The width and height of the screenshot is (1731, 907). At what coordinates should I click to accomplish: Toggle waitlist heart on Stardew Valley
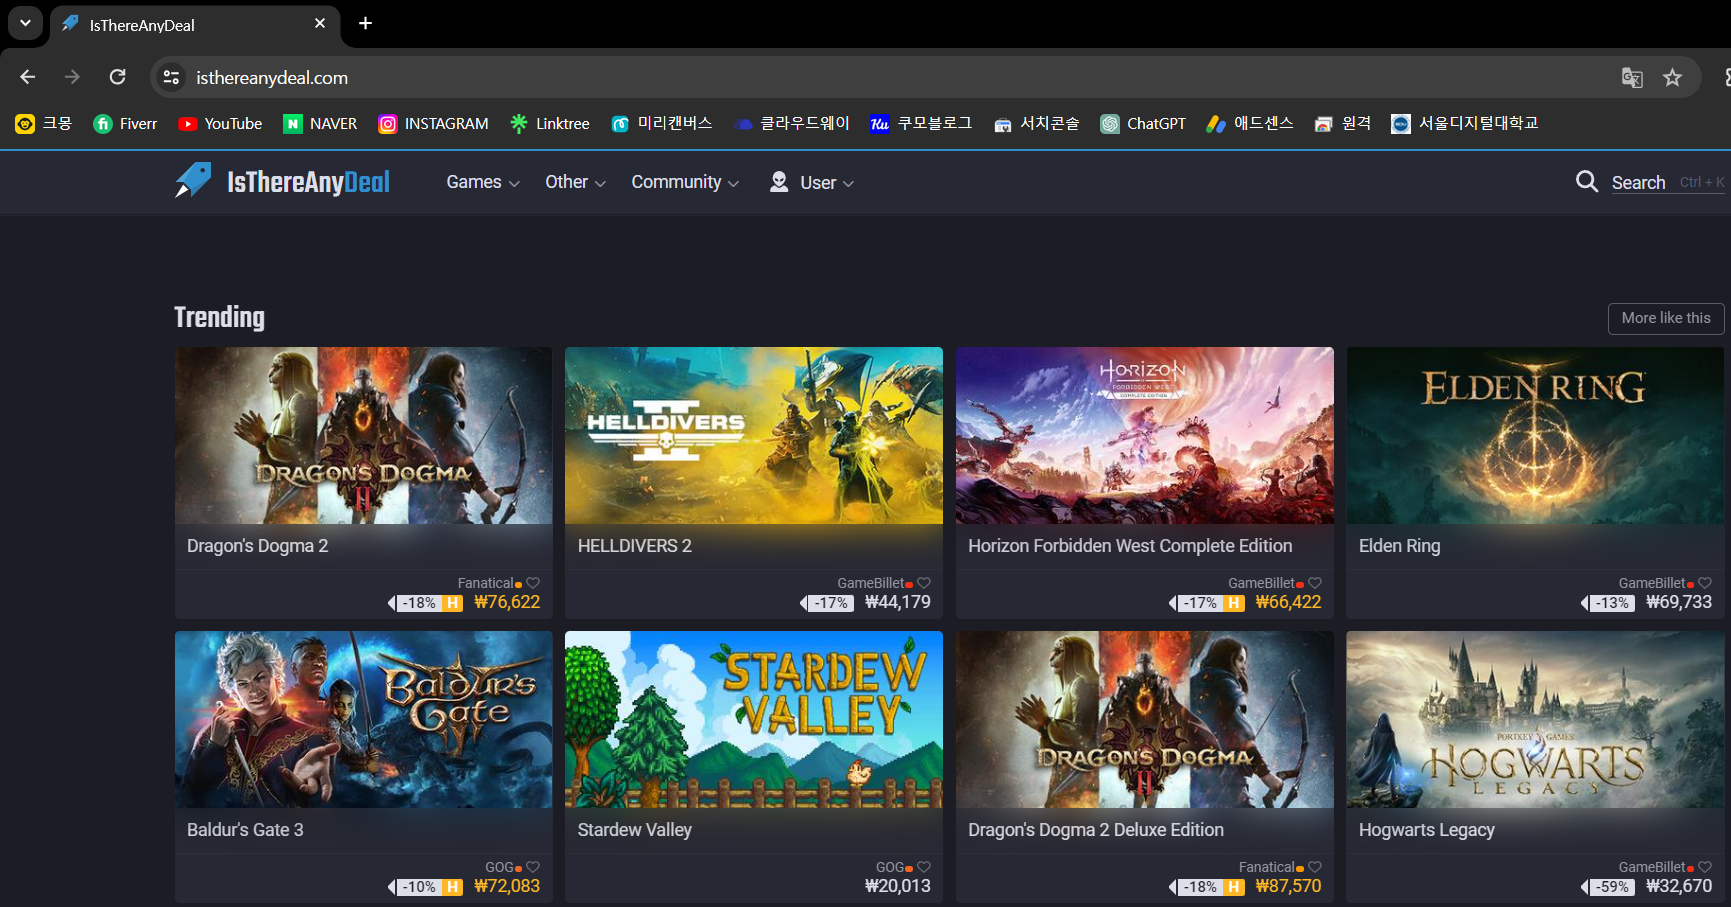[x=924, y=867]
